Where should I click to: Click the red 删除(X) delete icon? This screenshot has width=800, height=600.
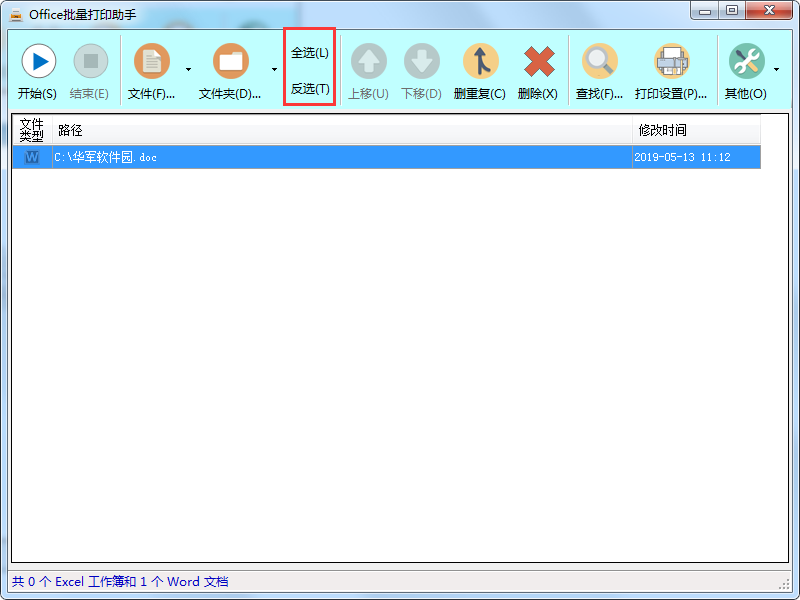point(538,61)
